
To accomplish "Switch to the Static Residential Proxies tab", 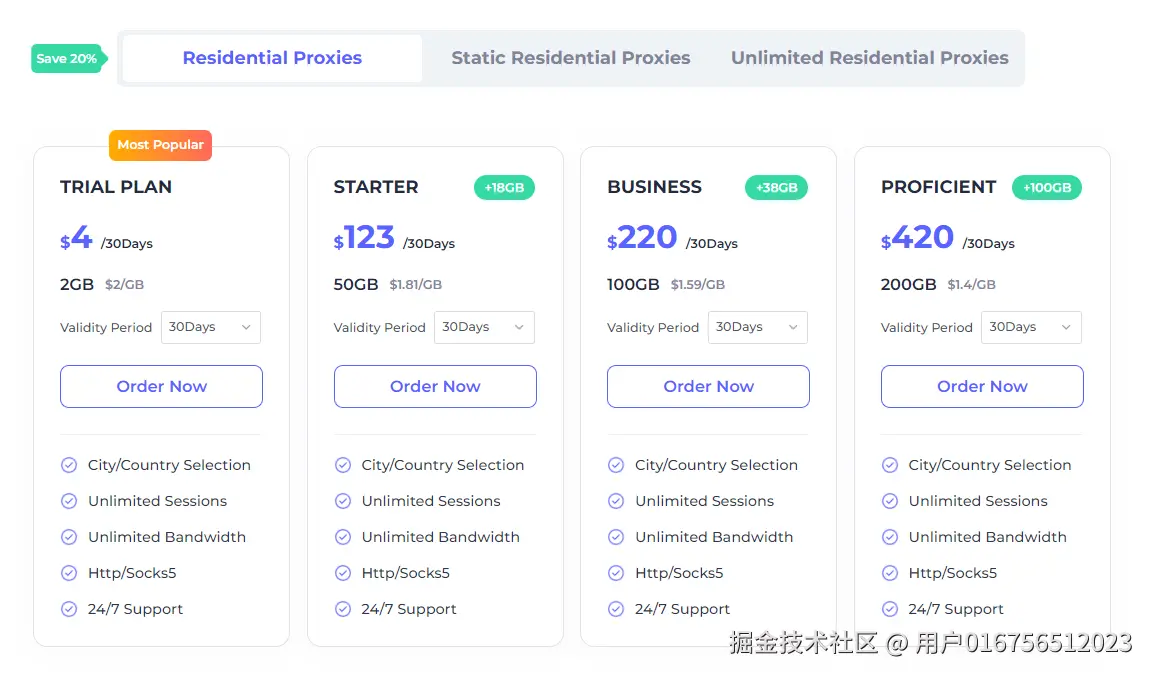I will click(570, 57).
